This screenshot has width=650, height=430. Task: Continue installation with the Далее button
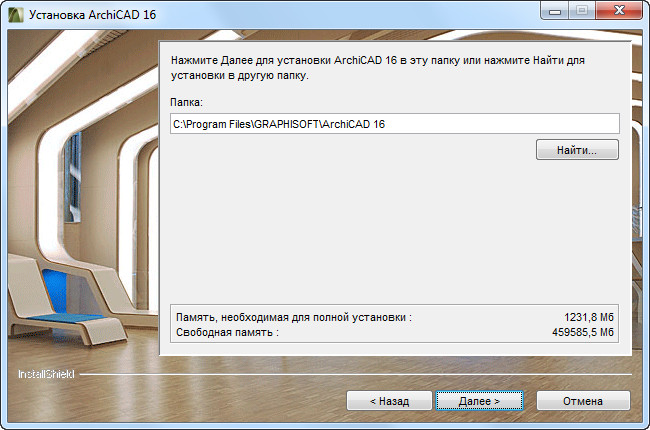(x=479, y=401)
